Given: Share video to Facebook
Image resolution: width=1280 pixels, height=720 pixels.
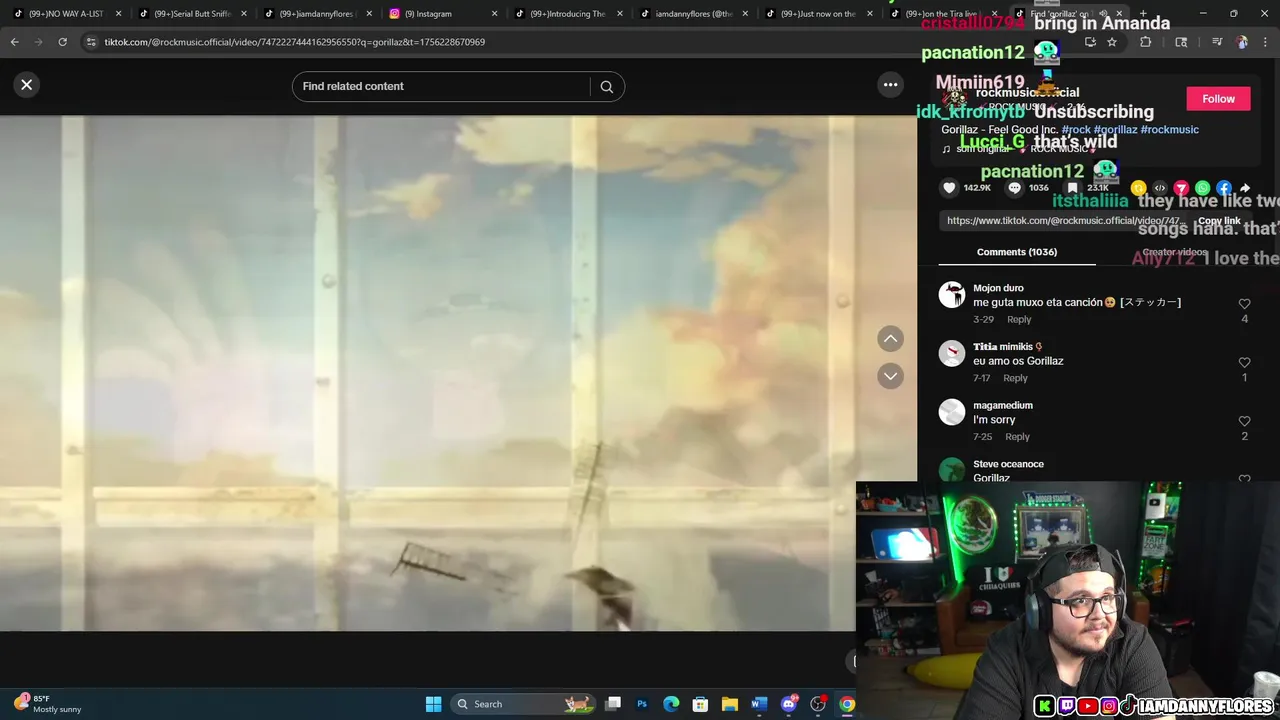Looking at the screenshot, I should tap(1224, 188).
